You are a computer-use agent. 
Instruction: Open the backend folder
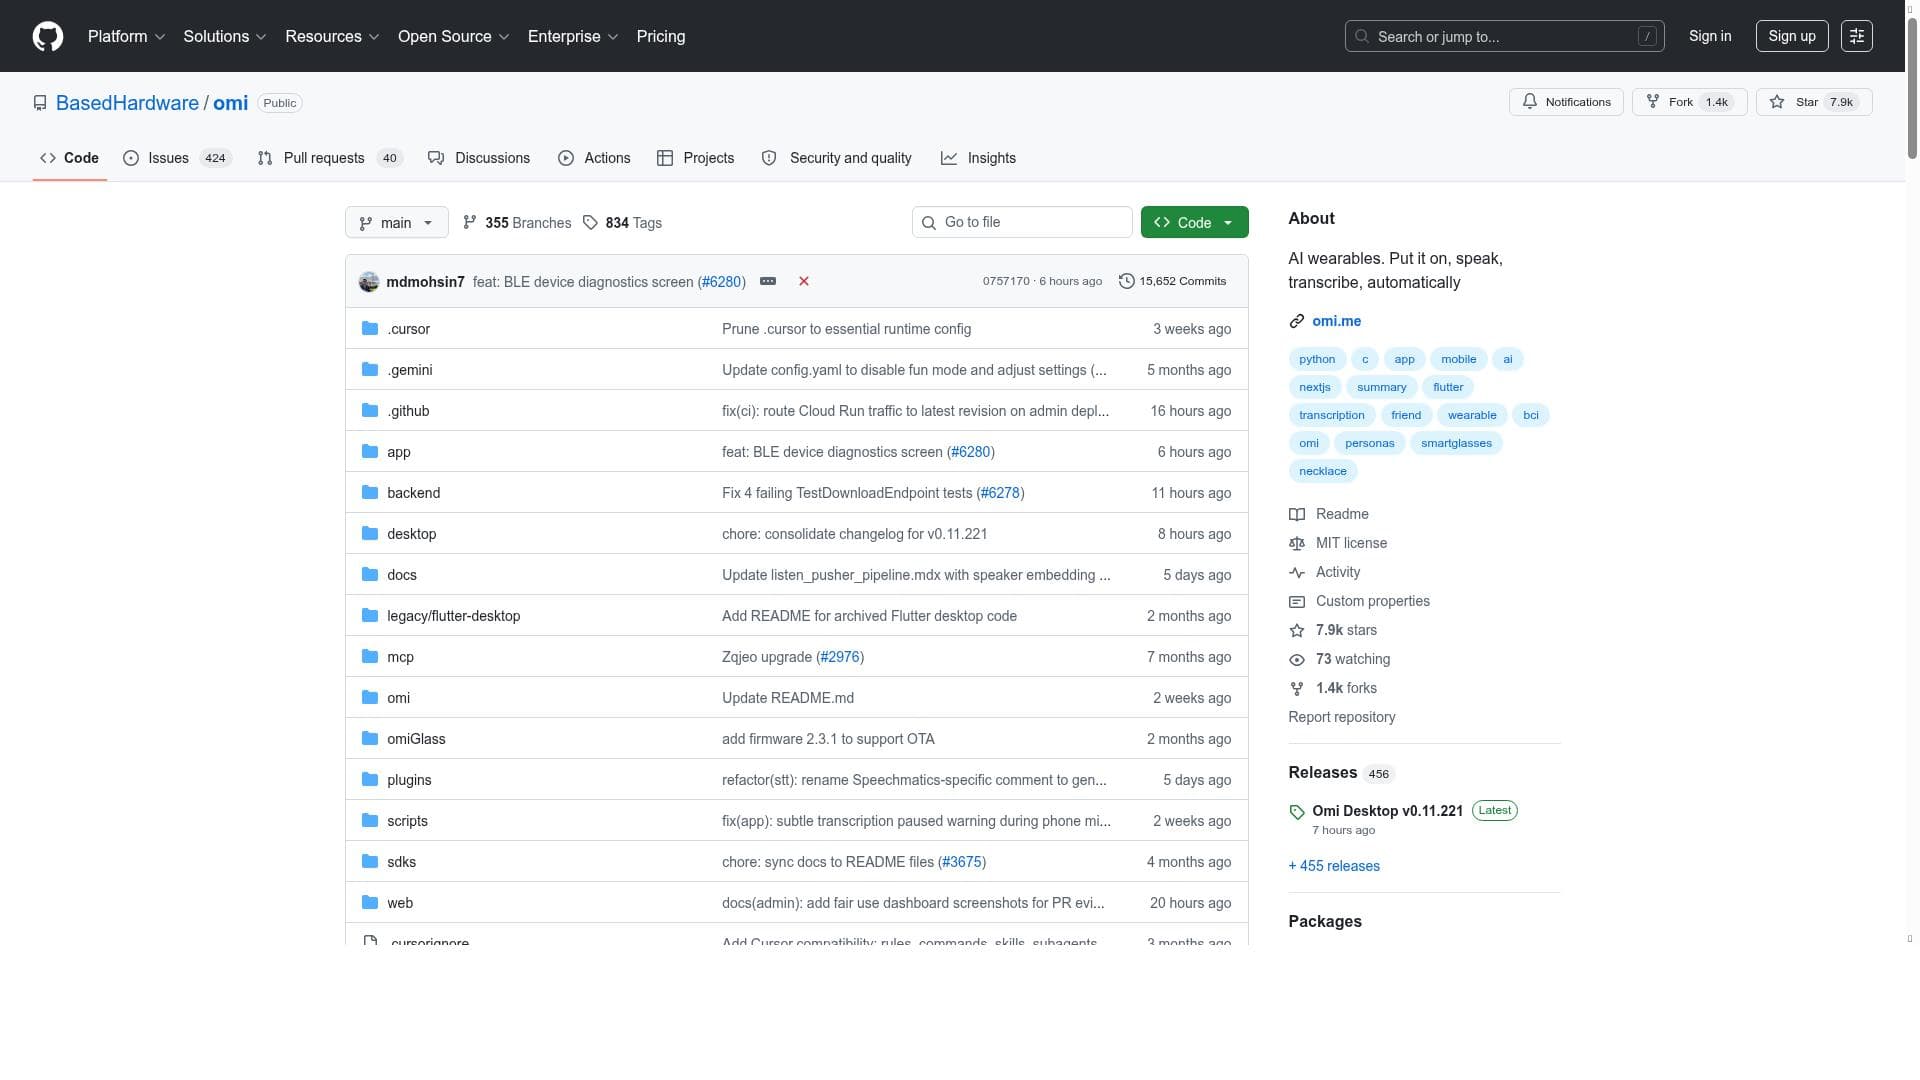pyautogui.click(x=413, y=493)
